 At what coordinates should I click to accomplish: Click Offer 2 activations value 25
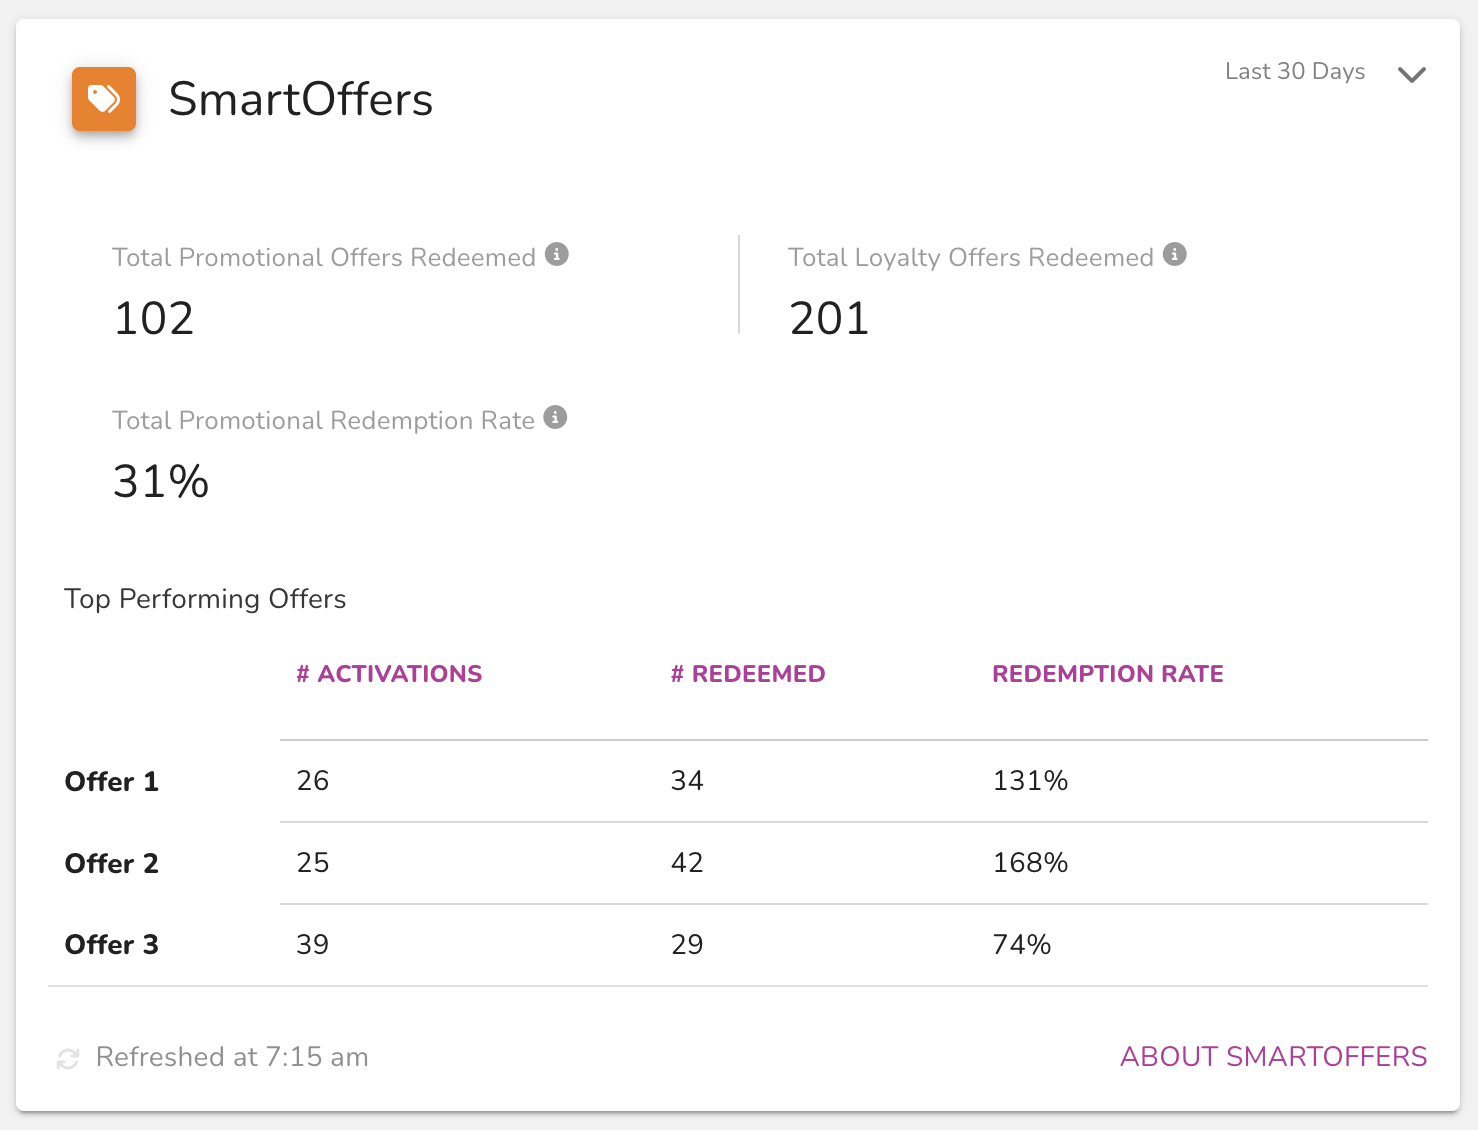[x=313, y=863]
